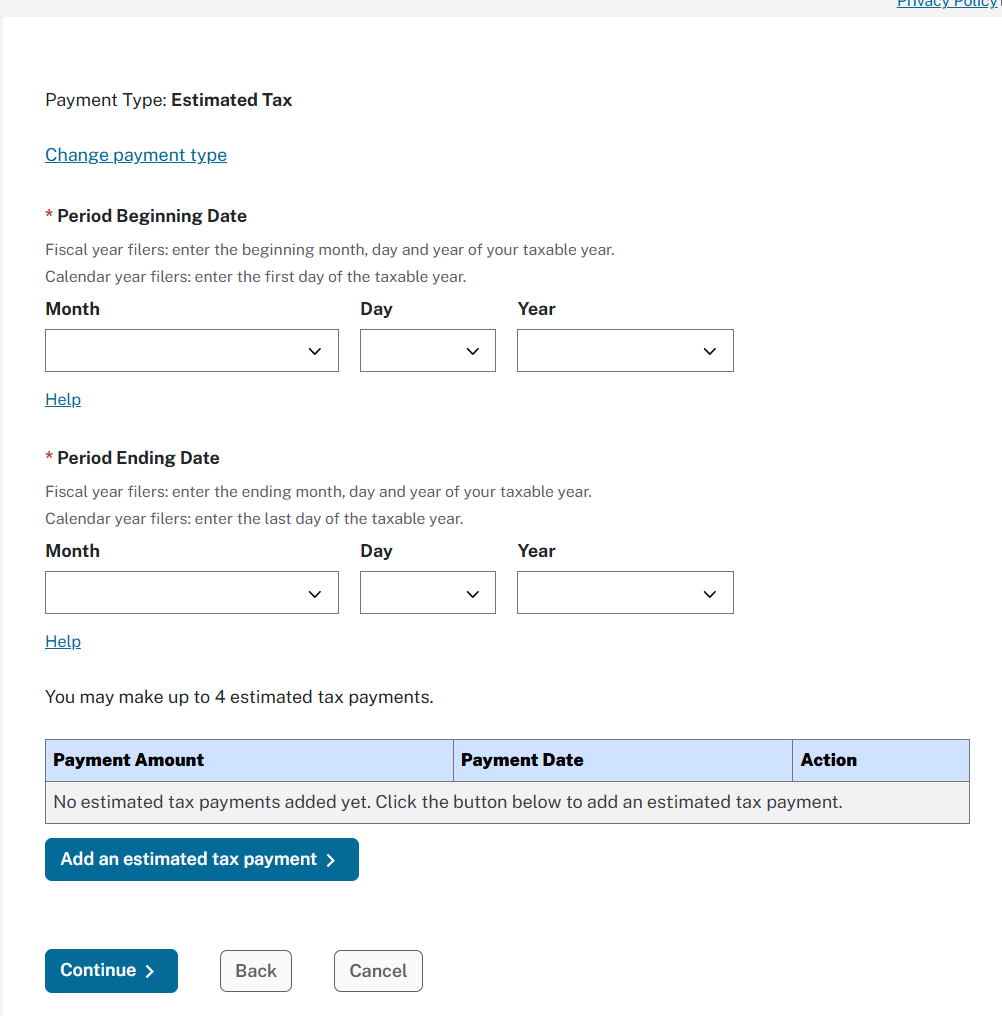This screenshot has width=1002, height=1016.
Task: Cancel the estimated tax payment form
Action: coord(378,971)
